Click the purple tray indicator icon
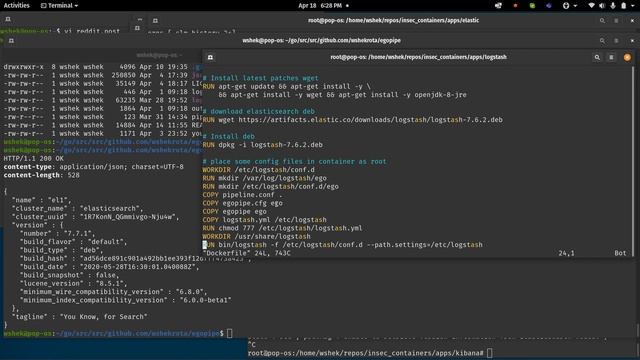The height and width of the screenshot is (360, 640). [549, 6]
